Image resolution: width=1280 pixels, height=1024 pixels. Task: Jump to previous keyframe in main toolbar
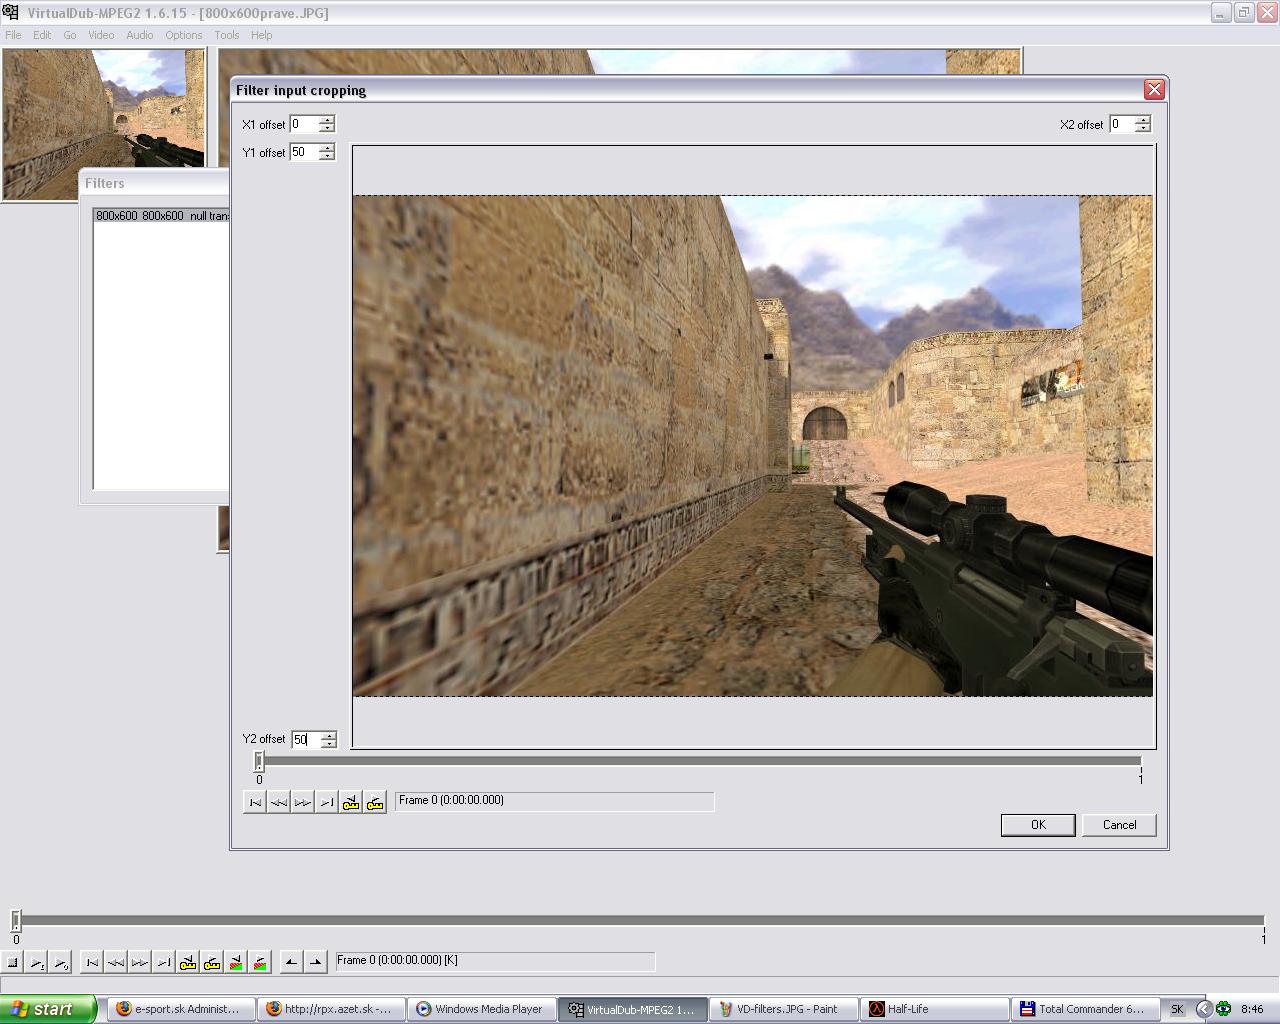pyautogui.click(x=188, y=962)
